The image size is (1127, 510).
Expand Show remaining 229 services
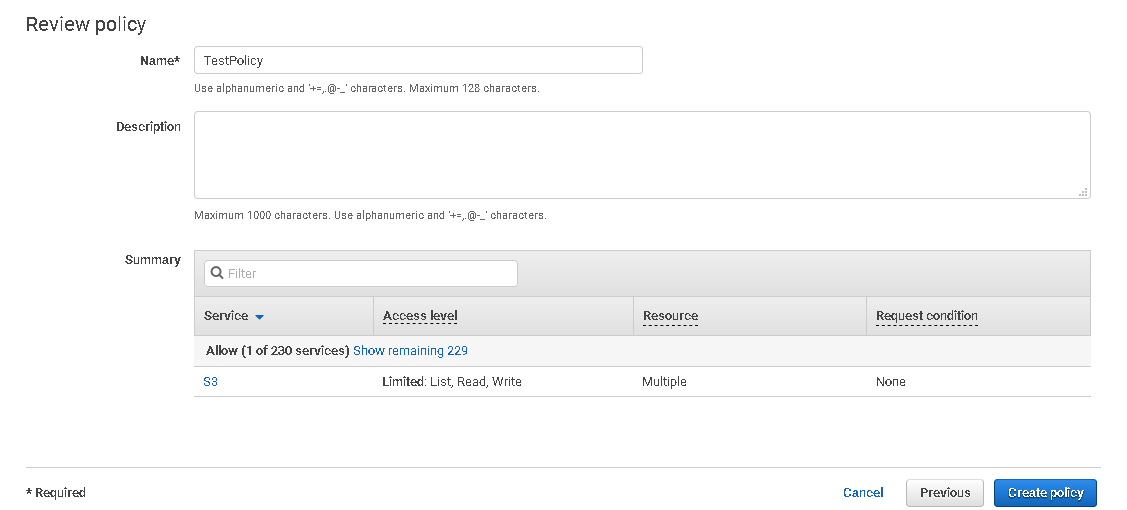[x=410, y=351]
